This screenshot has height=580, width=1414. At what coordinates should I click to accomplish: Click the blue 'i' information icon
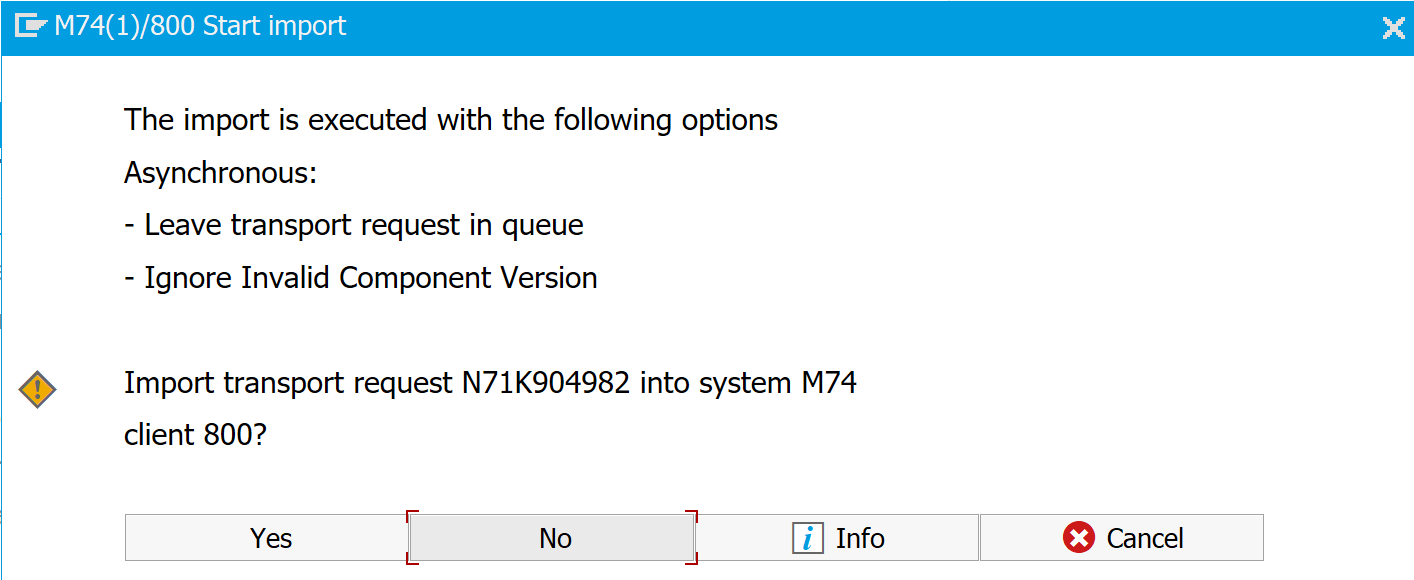point(807,538)
